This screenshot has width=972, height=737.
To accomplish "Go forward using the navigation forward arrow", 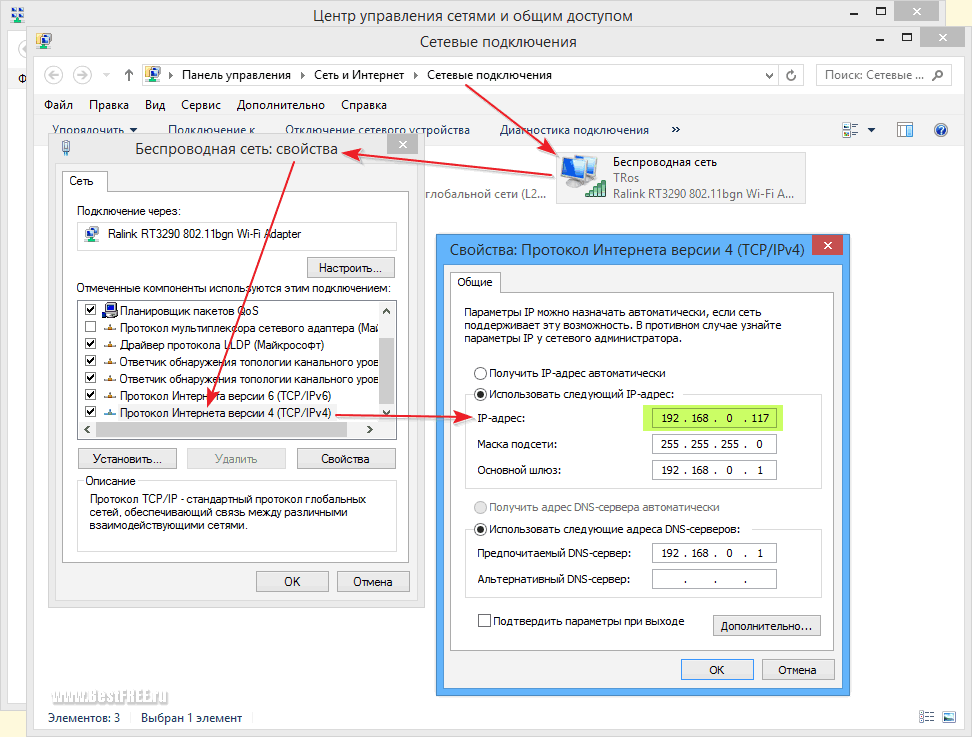I will point(82,75).
